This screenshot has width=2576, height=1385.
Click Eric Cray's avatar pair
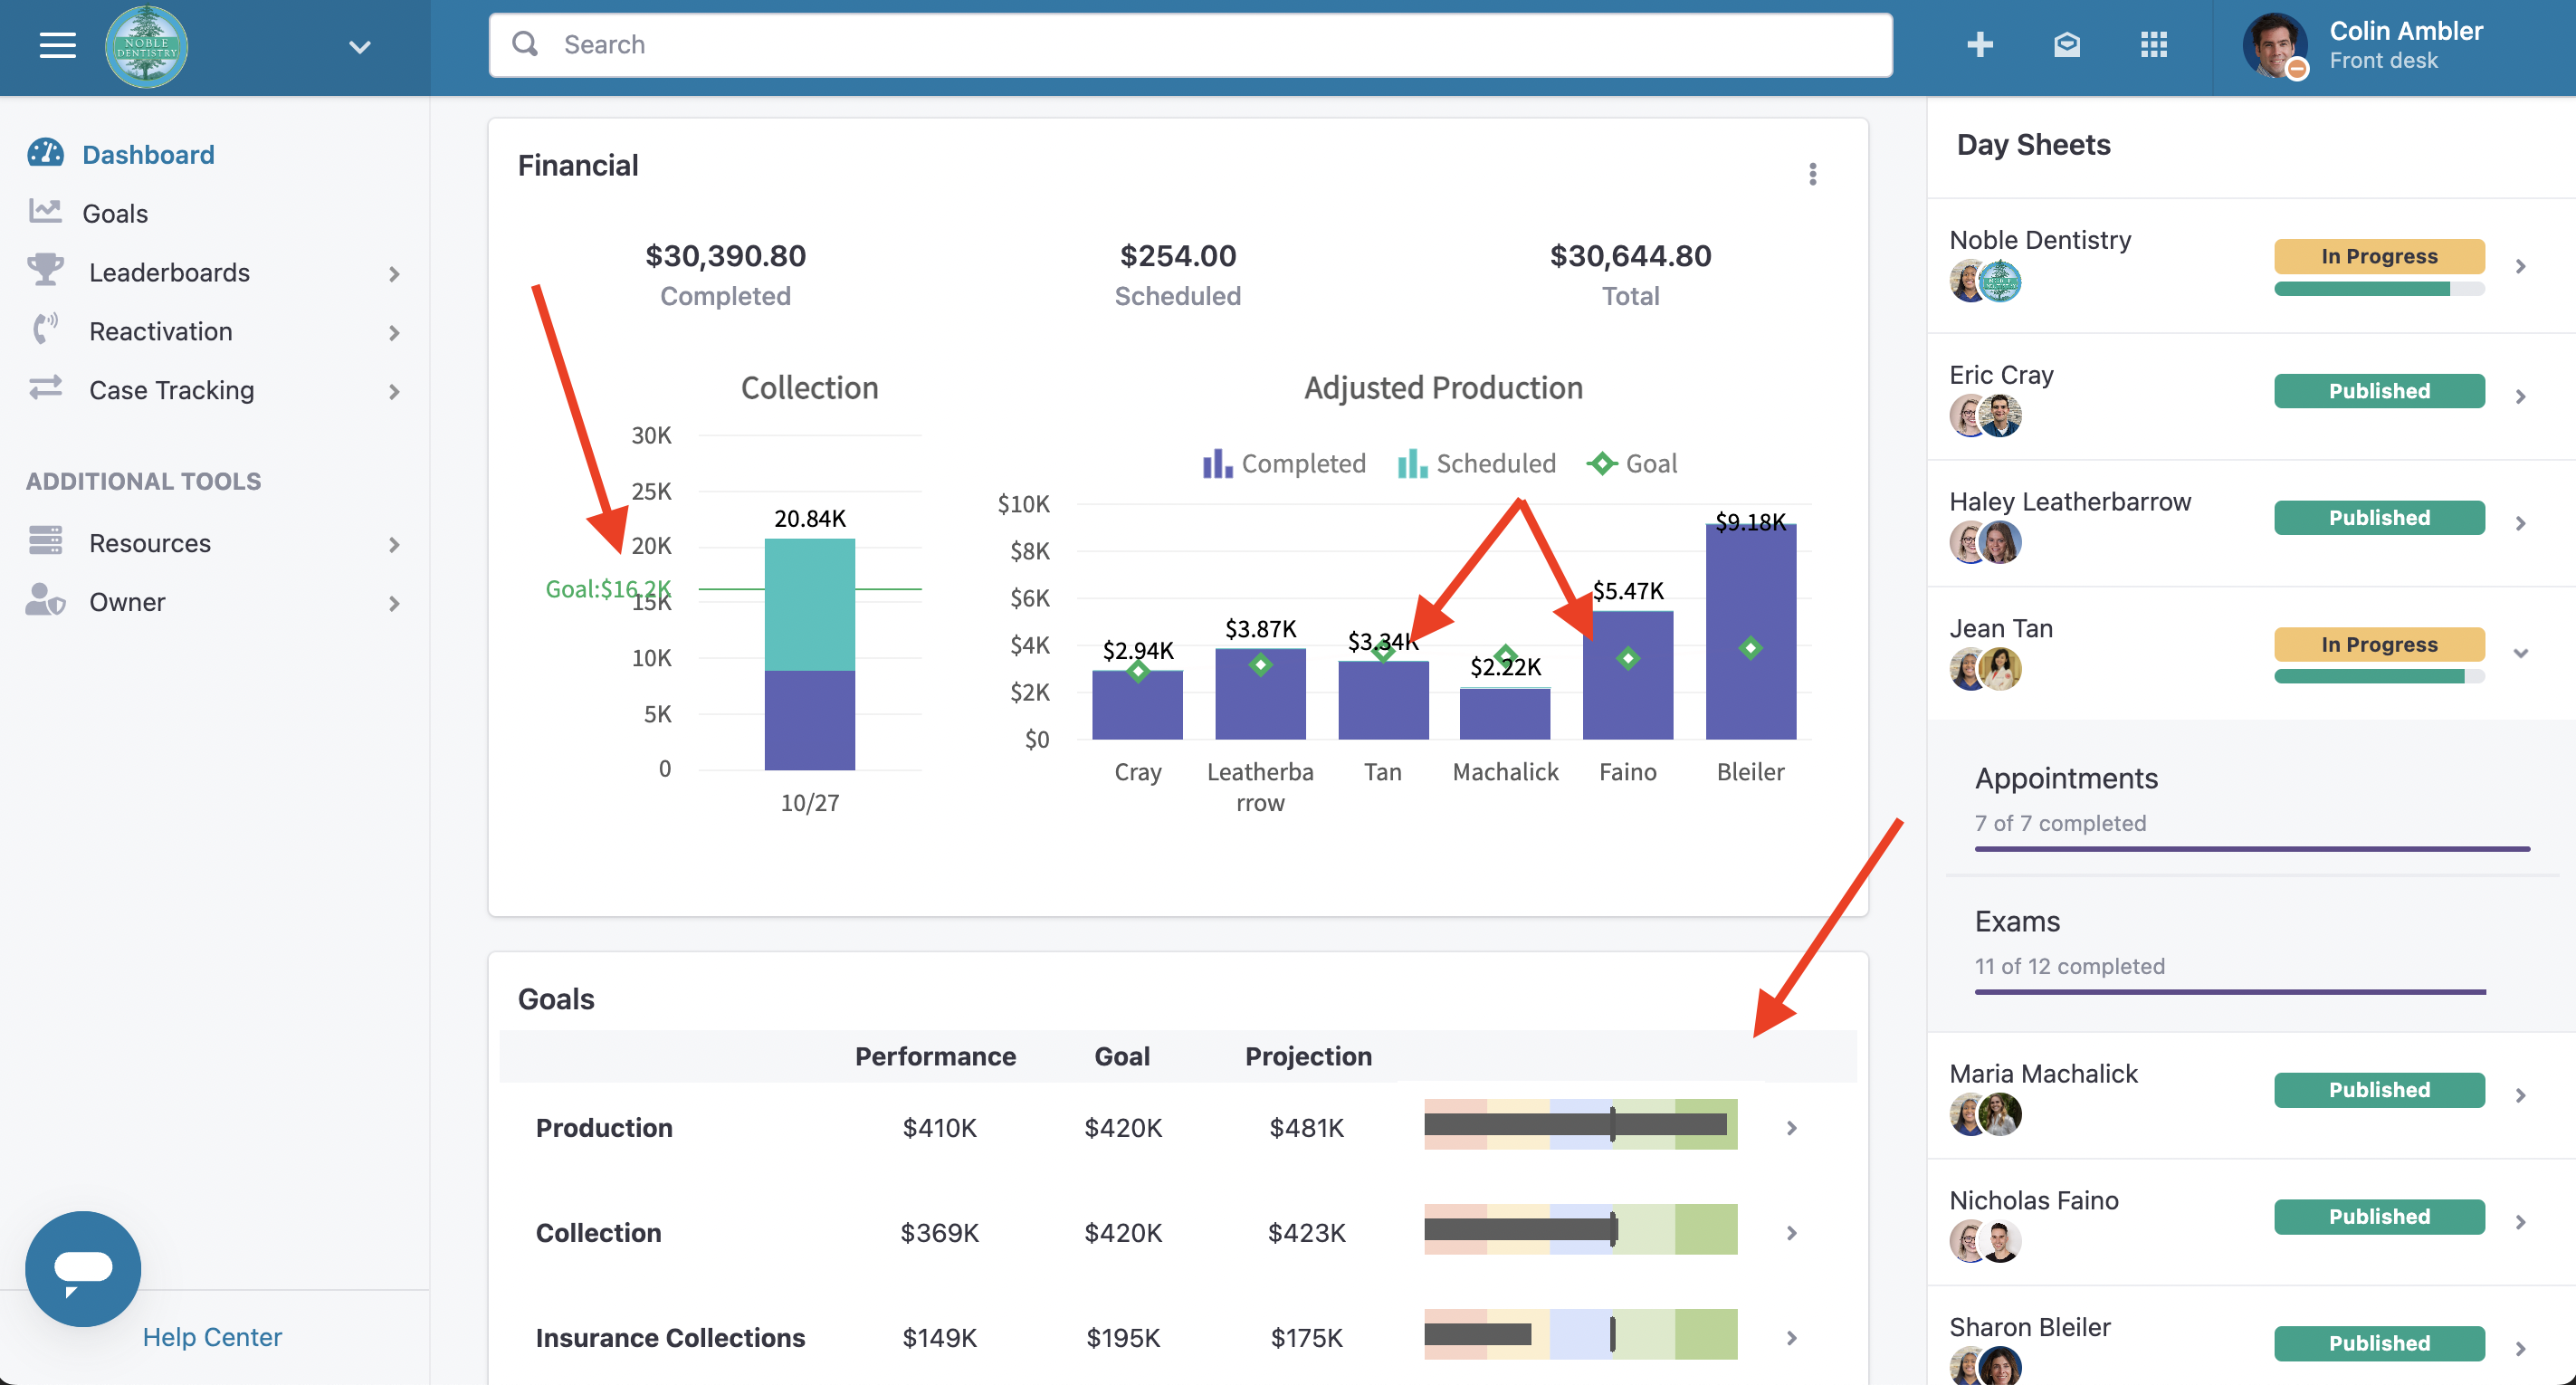(x=1985, y=416)
